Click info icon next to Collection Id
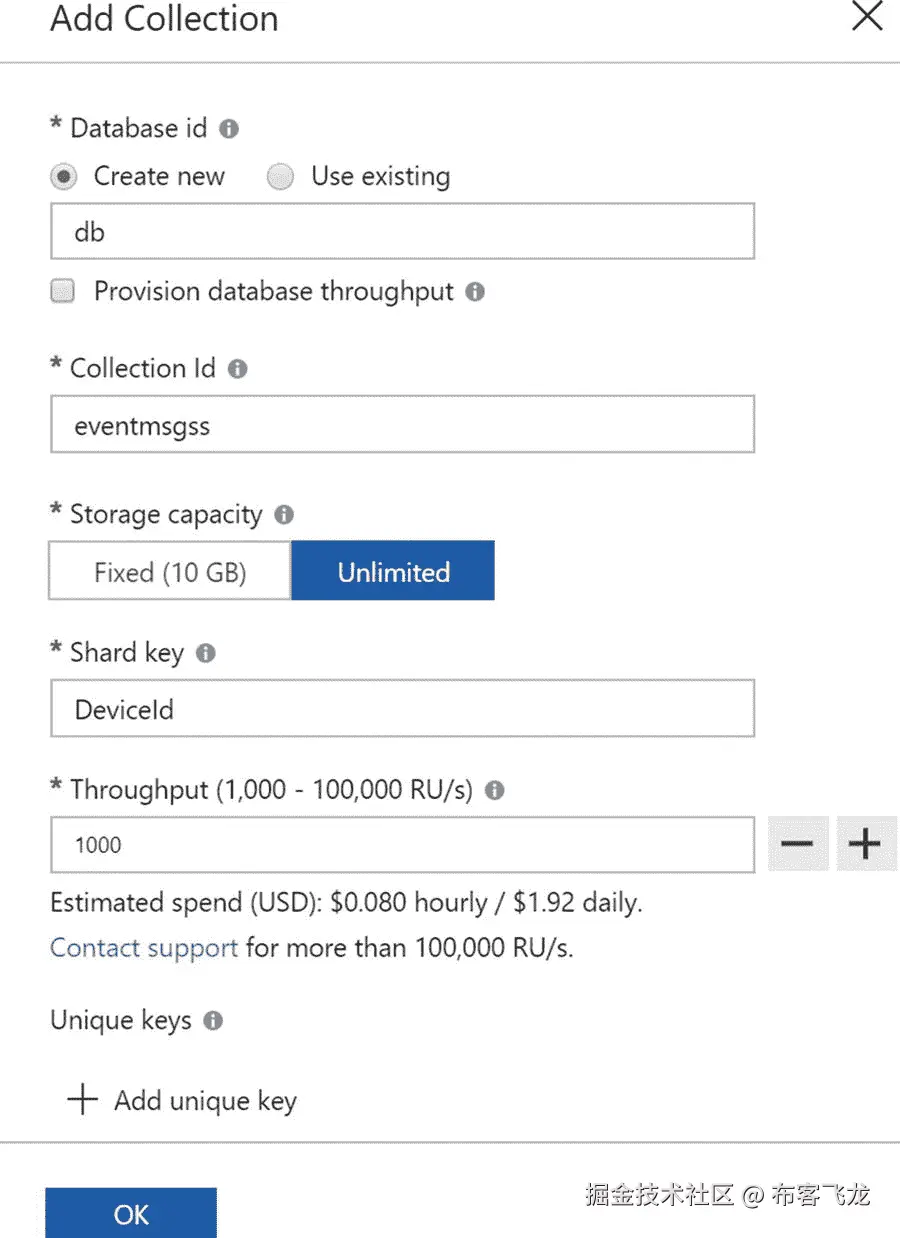Viewport: 900px width, 1238px height. (237, 369)
